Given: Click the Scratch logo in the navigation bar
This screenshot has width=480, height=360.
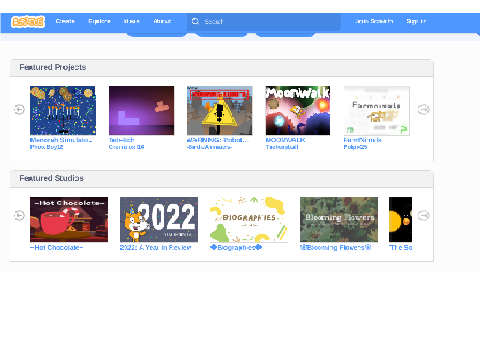Looking at the screenshot, I should (x=28, y=22).
